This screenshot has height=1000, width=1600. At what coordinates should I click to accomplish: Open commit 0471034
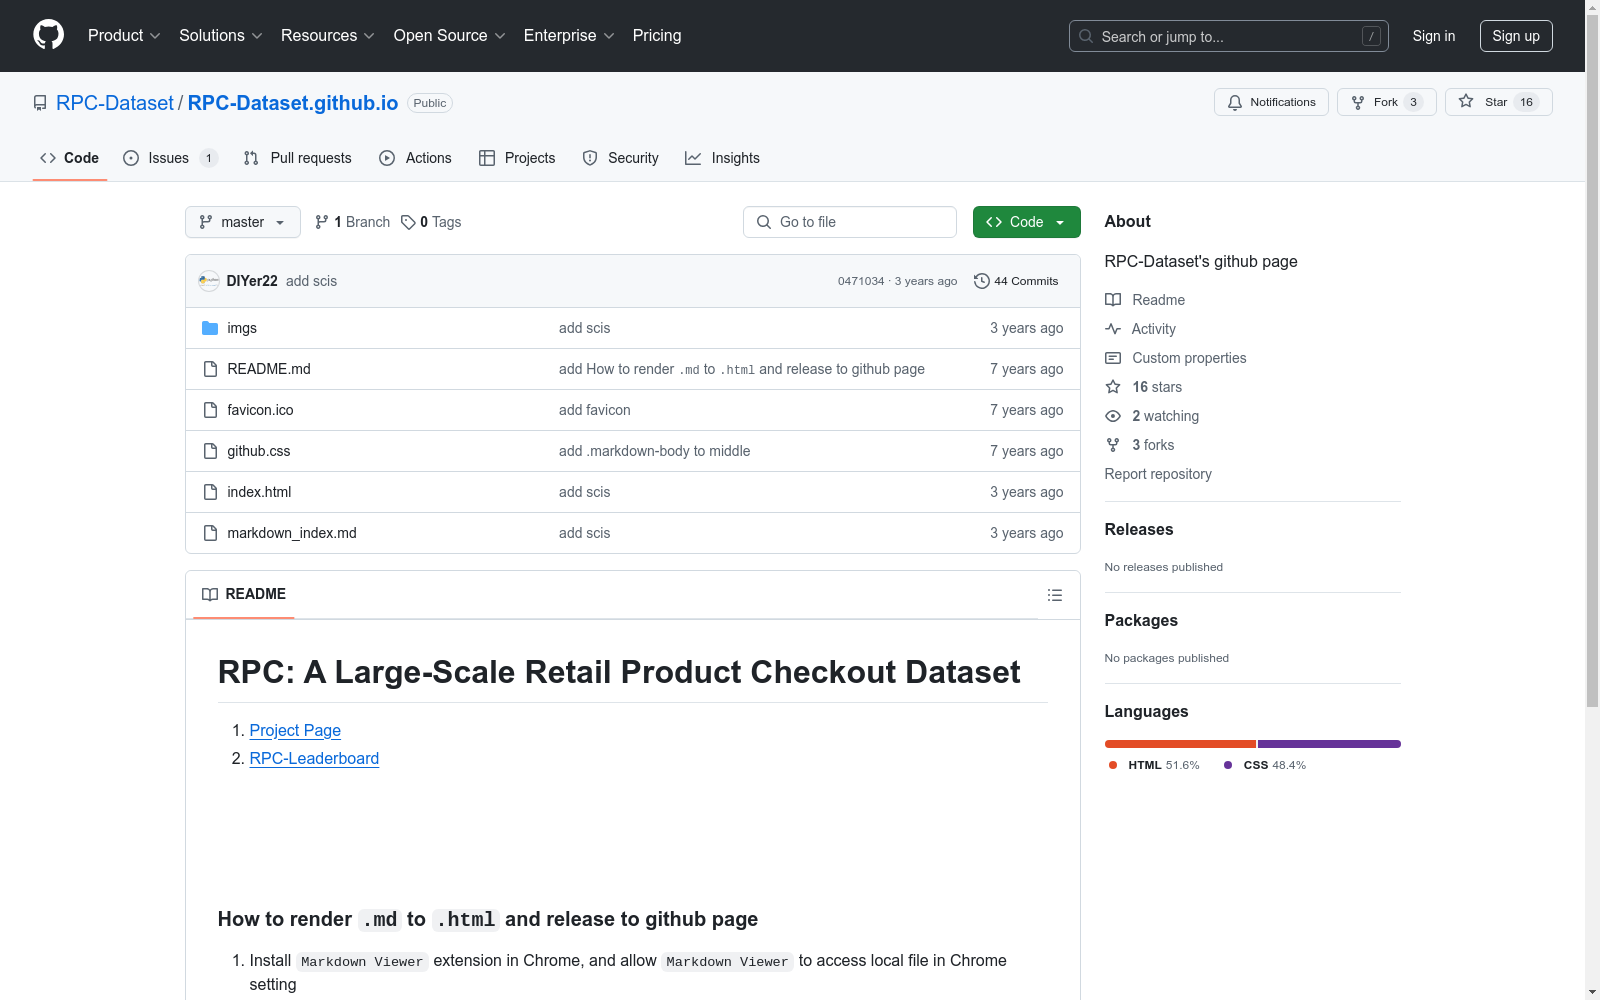click(861, 281)
